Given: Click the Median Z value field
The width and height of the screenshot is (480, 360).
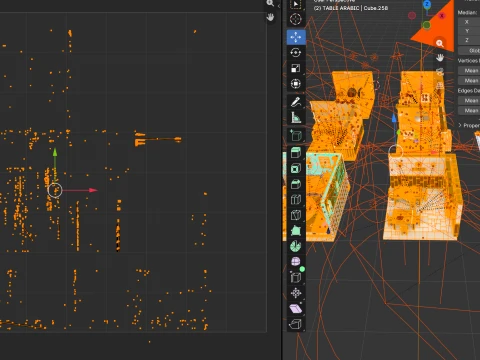Looking at the screenshot, I should click(469, 40).
